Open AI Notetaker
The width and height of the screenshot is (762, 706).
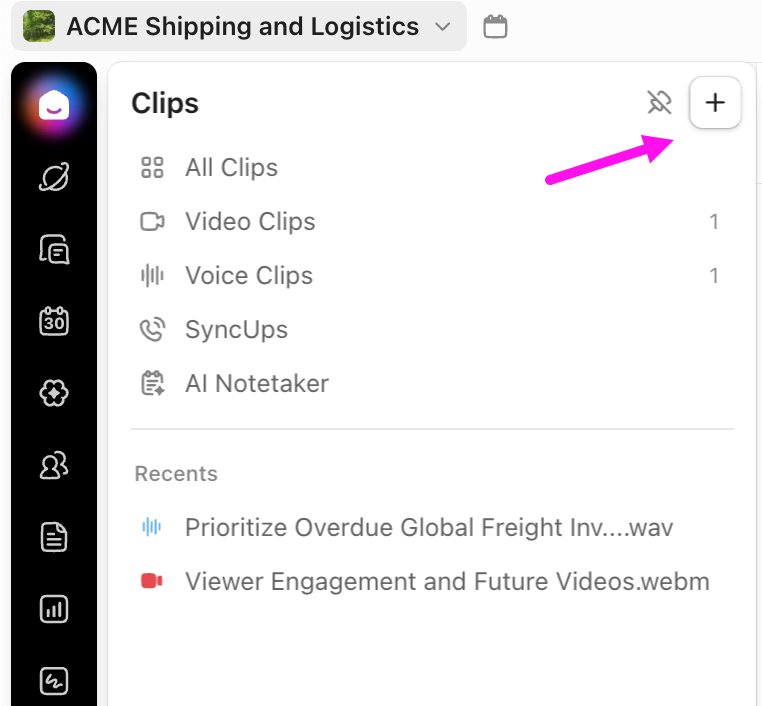[x=257, y=384]
